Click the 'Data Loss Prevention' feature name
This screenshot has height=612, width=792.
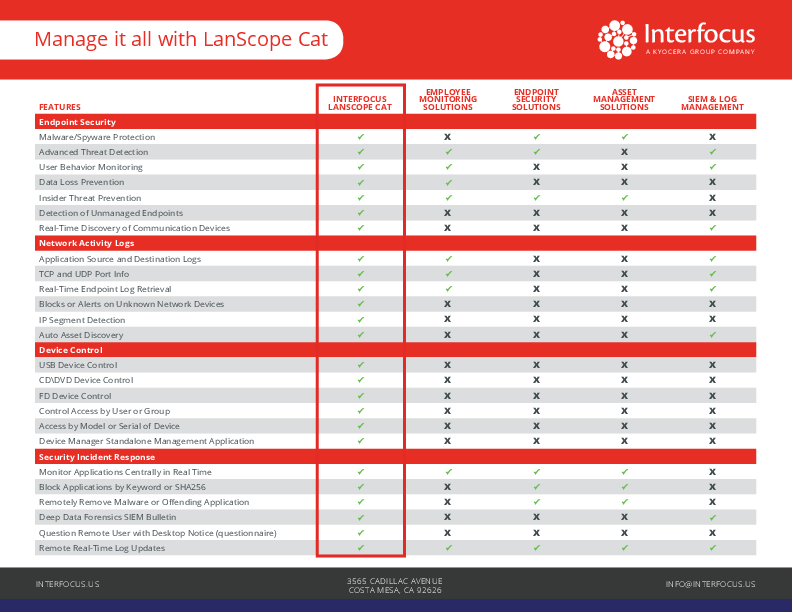[81, 182]
